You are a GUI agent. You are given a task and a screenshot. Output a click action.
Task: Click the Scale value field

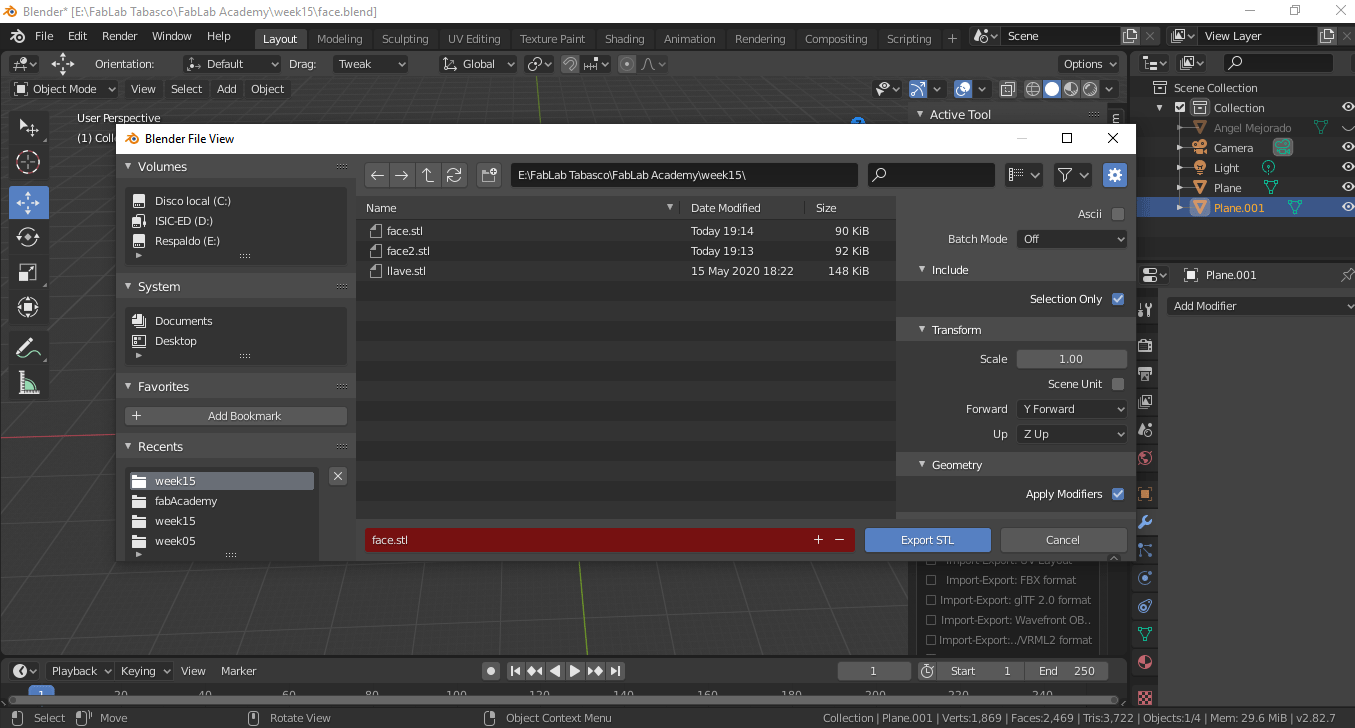coord(1072,359)
